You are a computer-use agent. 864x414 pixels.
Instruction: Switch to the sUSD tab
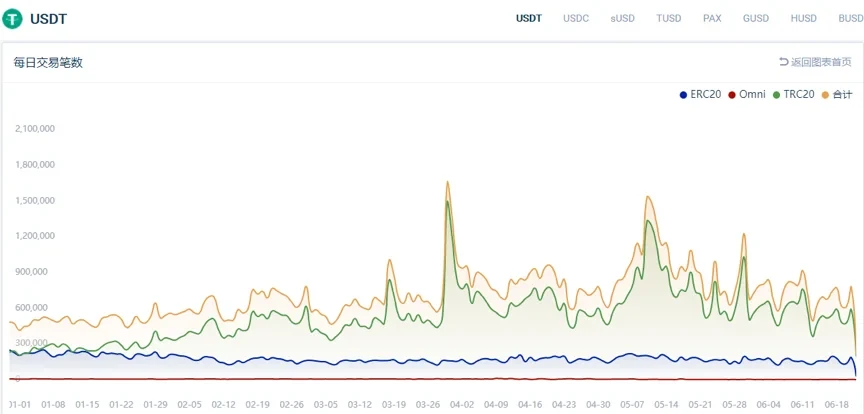coord(622,19)
